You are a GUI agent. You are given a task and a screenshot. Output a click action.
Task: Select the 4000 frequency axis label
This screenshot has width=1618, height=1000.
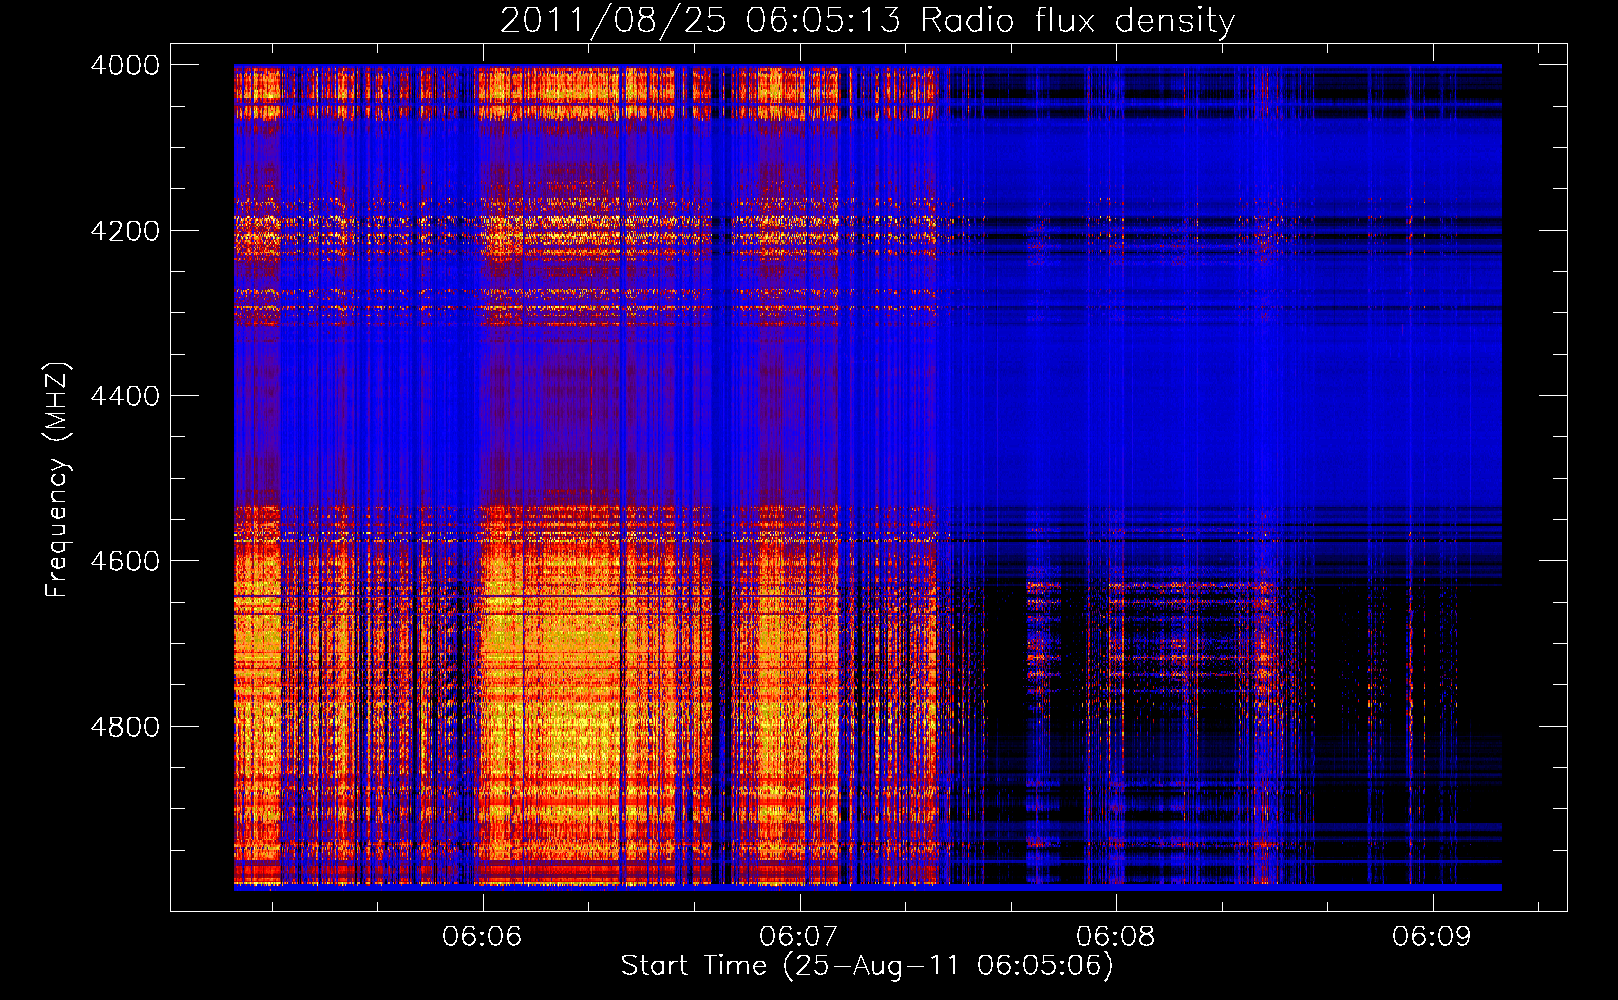click(x=125, y=65)
